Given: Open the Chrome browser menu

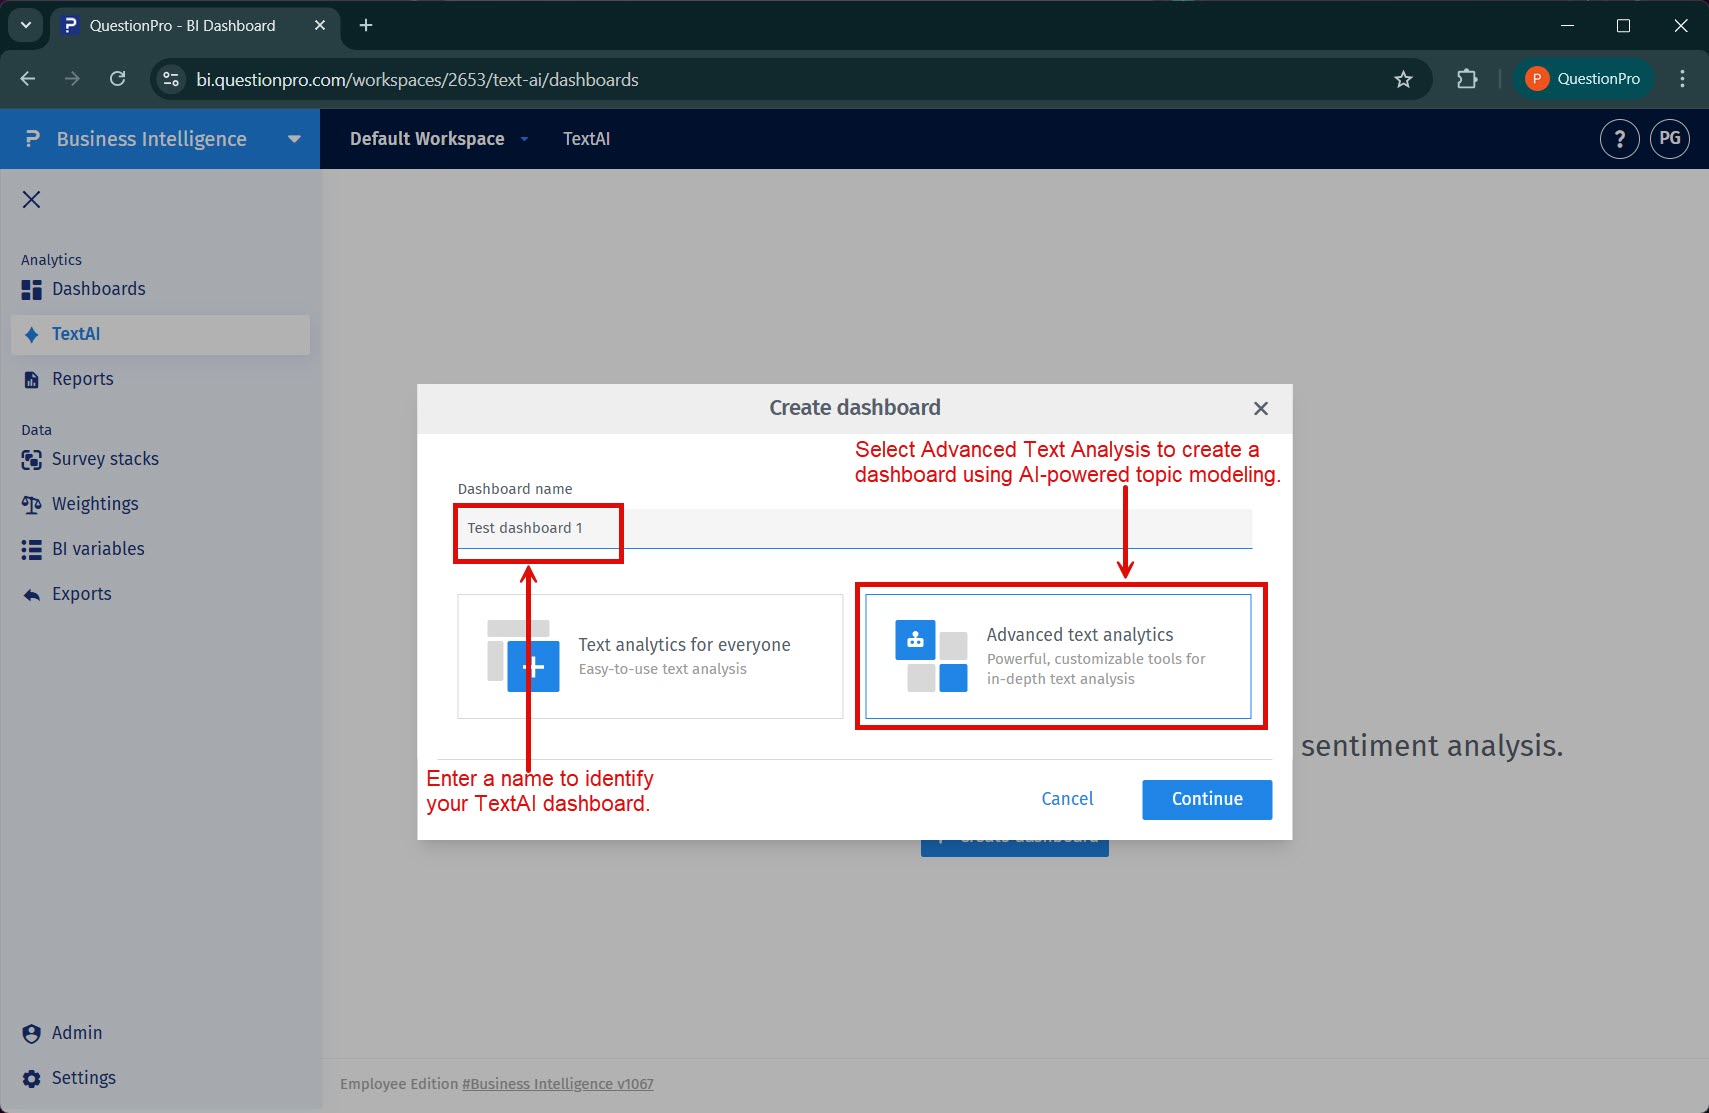Looking at the screenshot, I should (1683, 79).
